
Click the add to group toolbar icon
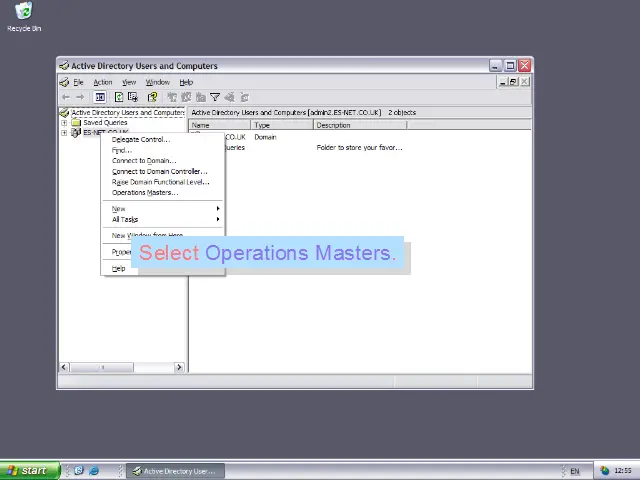(244, 97)
